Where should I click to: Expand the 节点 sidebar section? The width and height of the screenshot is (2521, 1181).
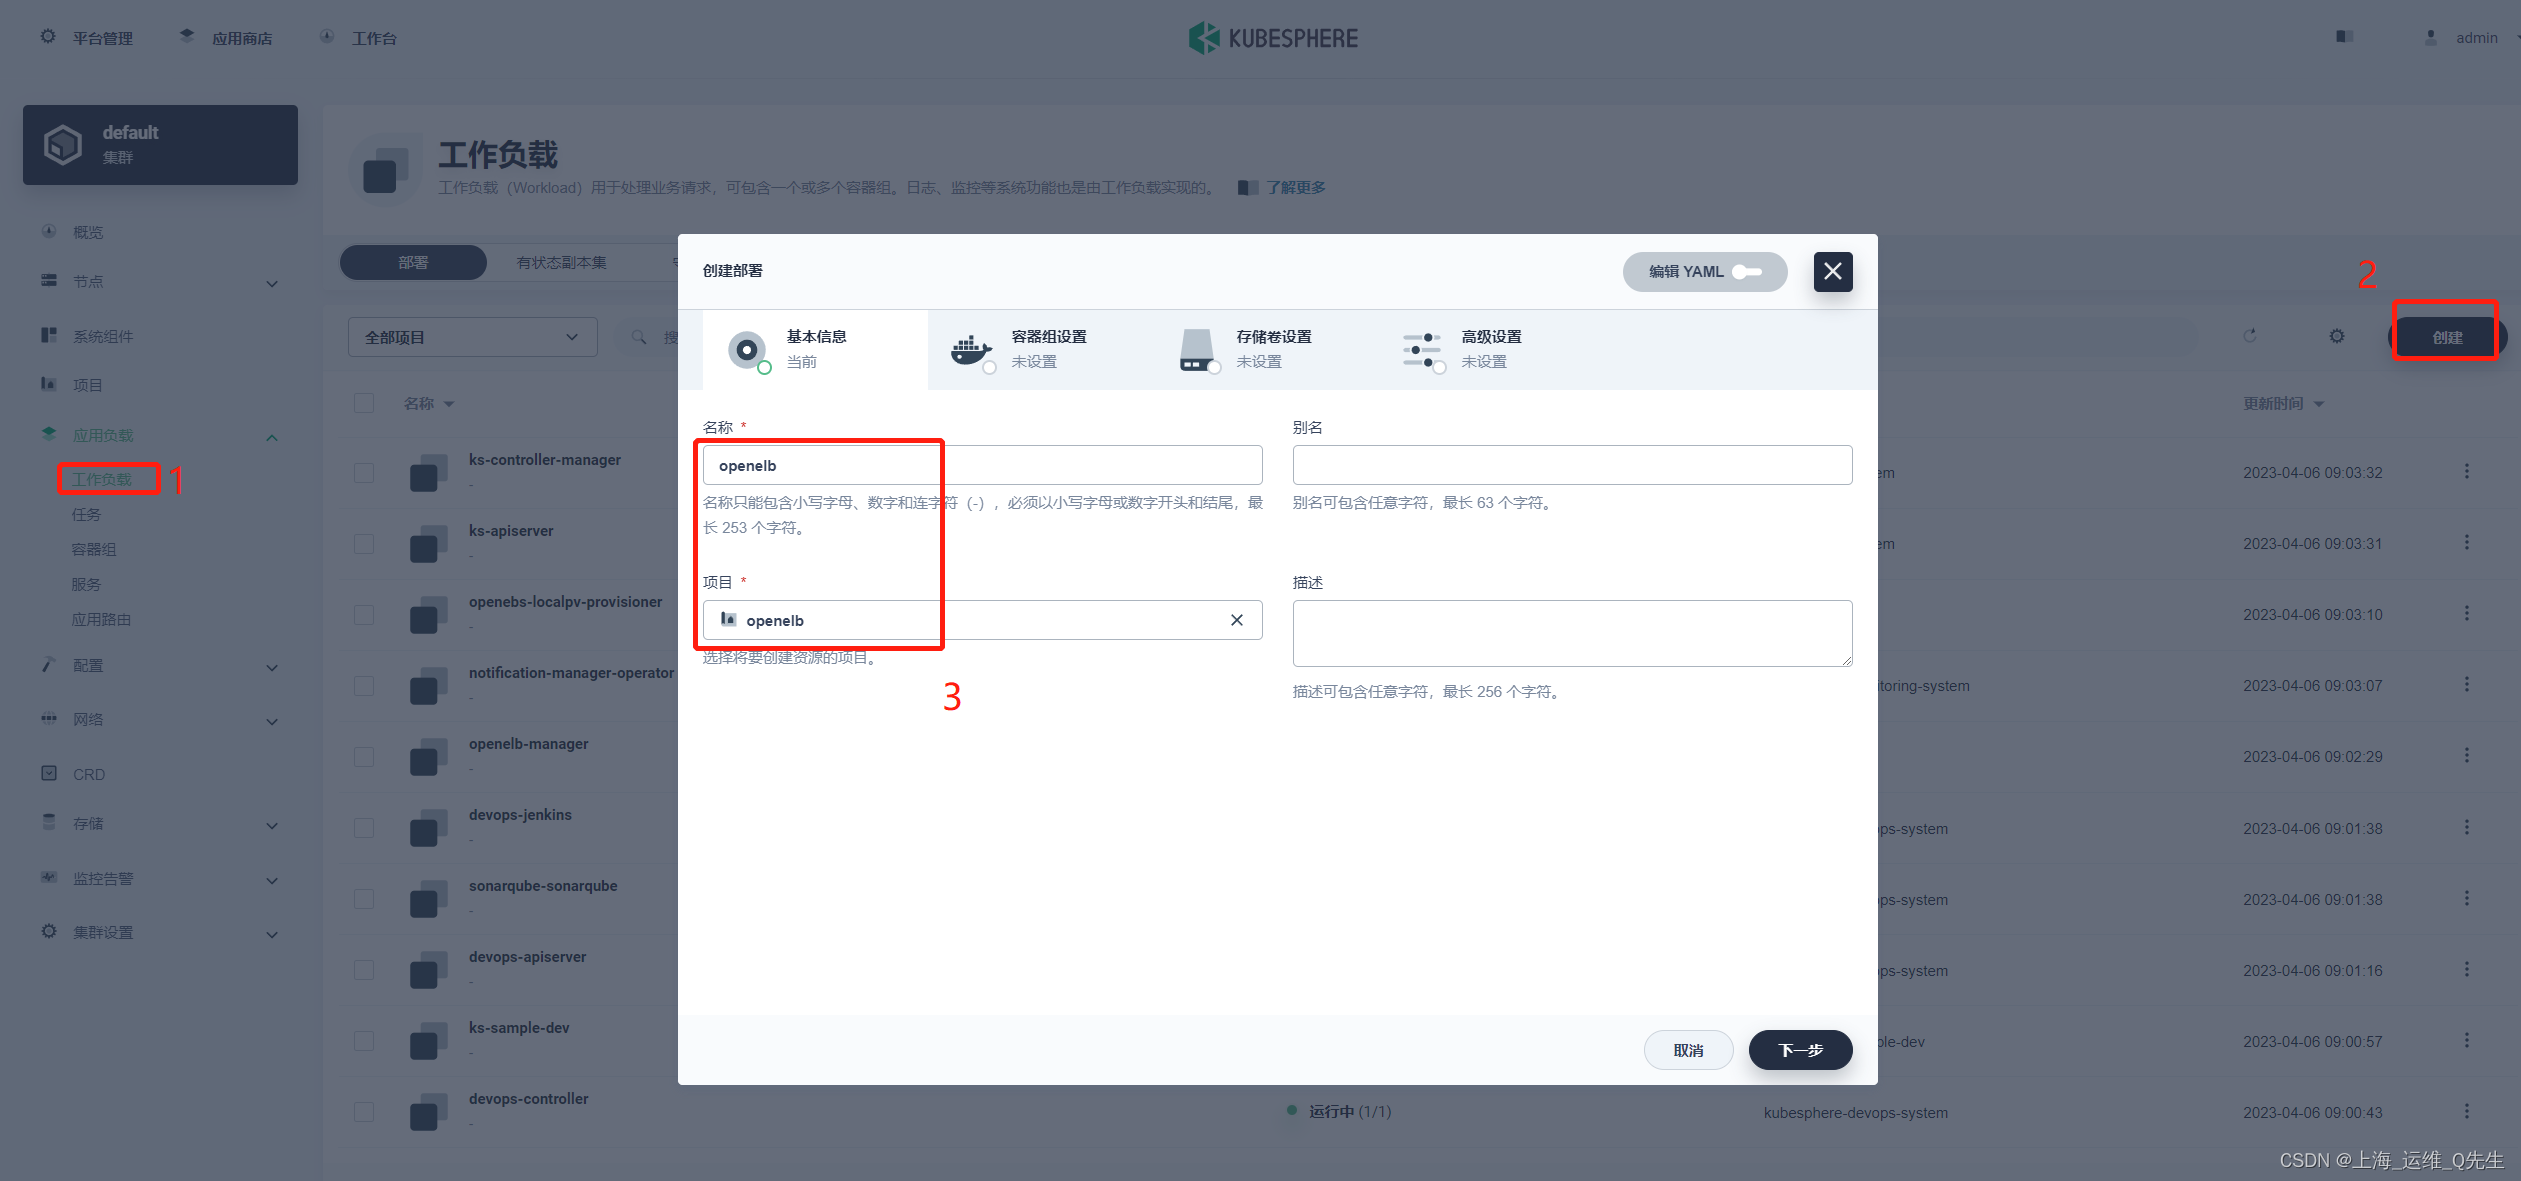pyautogui.click(x=160, y=282)
